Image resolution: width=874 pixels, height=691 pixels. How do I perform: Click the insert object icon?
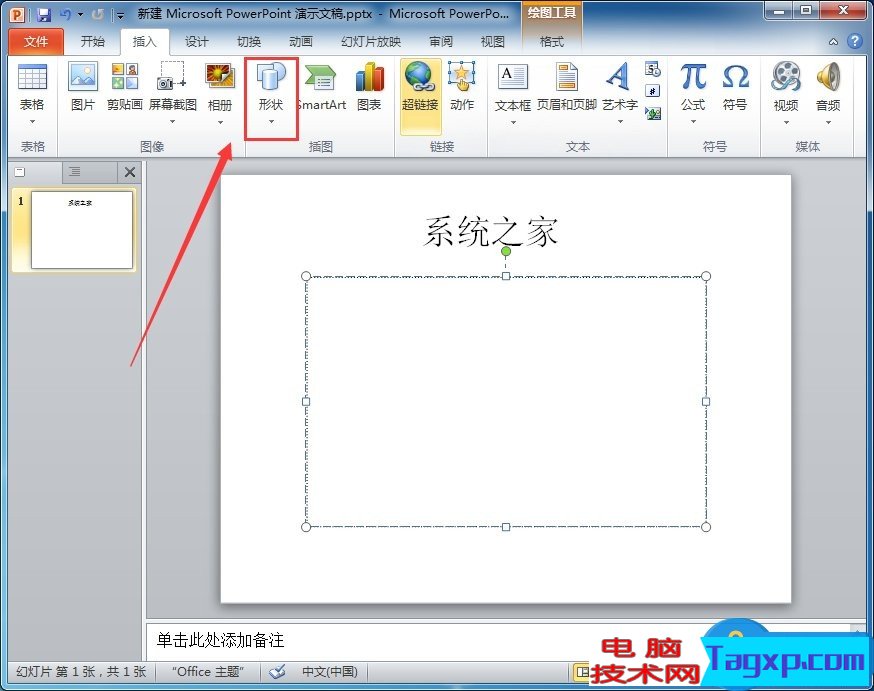click(x=653, y=113)
